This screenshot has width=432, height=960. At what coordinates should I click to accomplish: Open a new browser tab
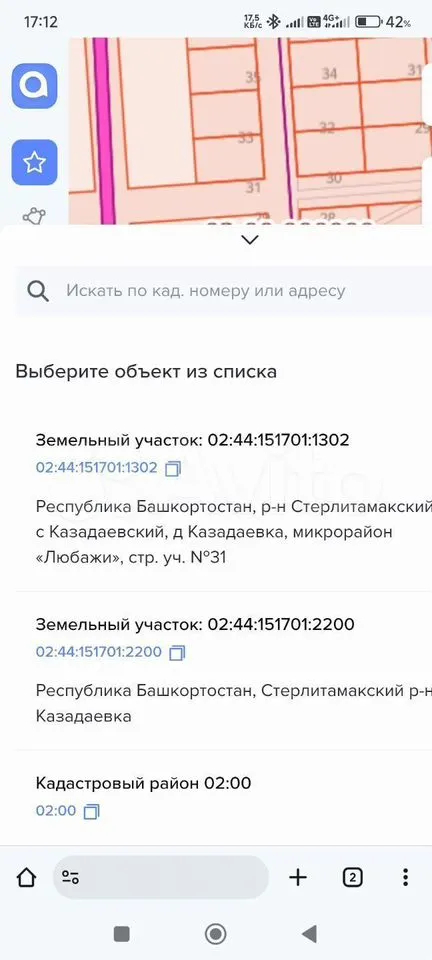297,878
